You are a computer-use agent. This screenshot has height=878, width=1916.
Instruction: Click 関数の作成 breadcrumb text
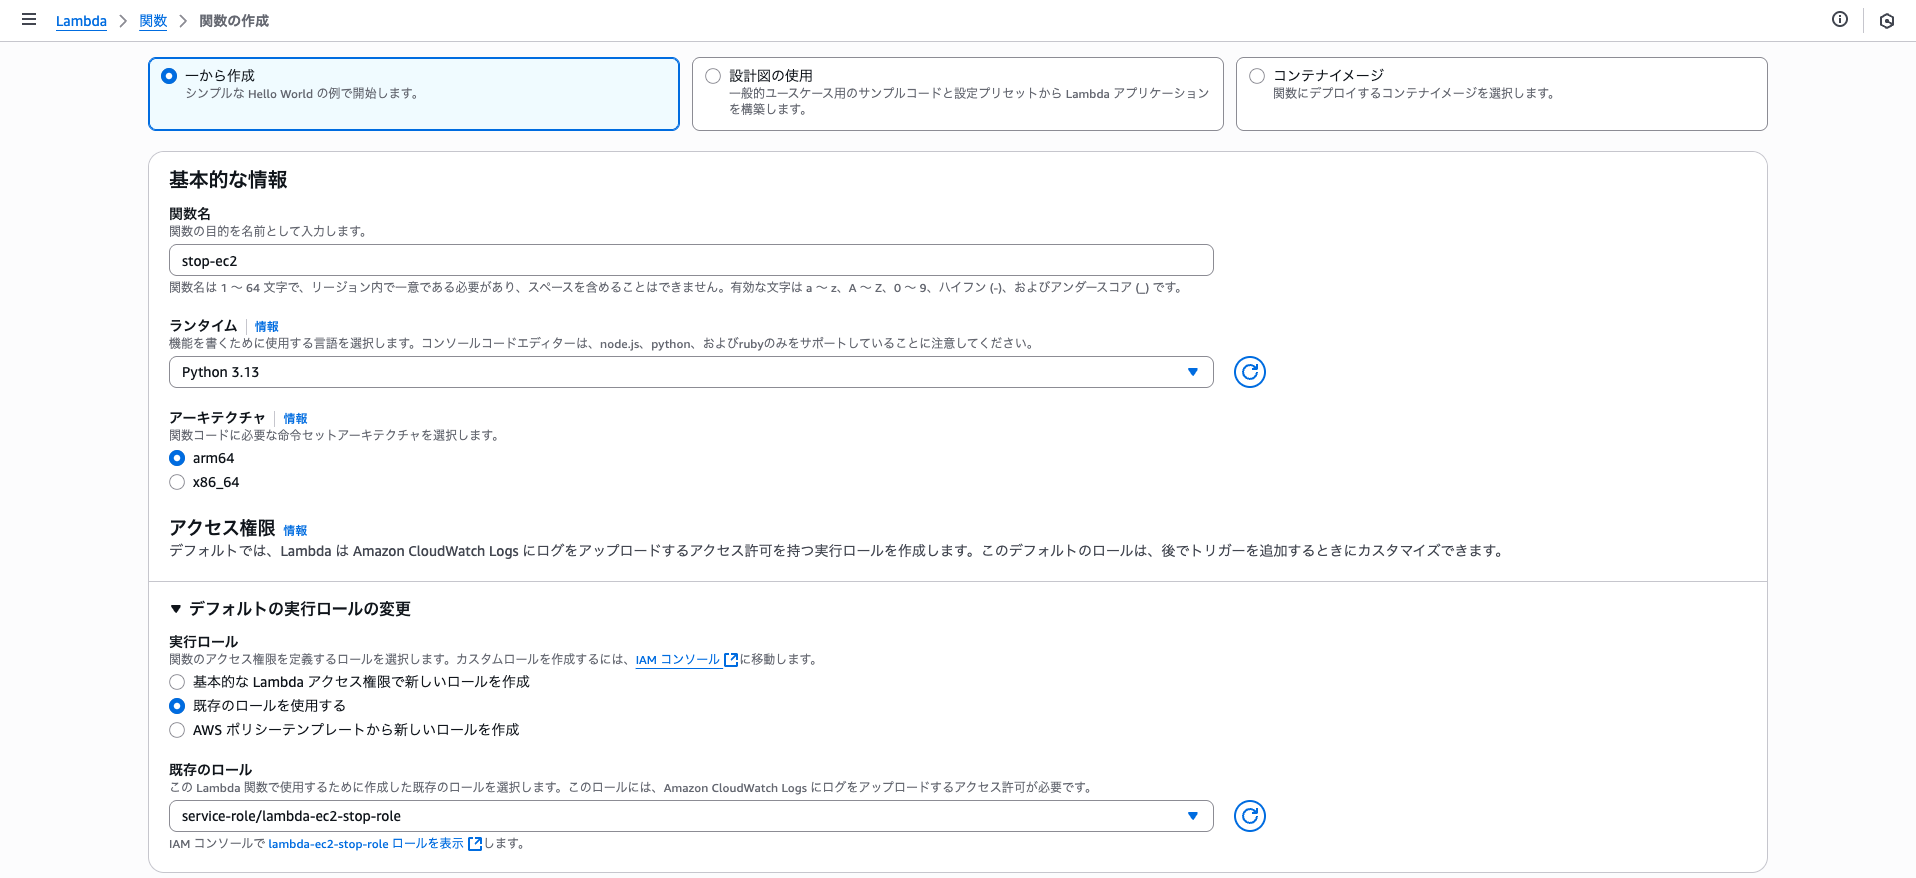(x=234, y=21)
